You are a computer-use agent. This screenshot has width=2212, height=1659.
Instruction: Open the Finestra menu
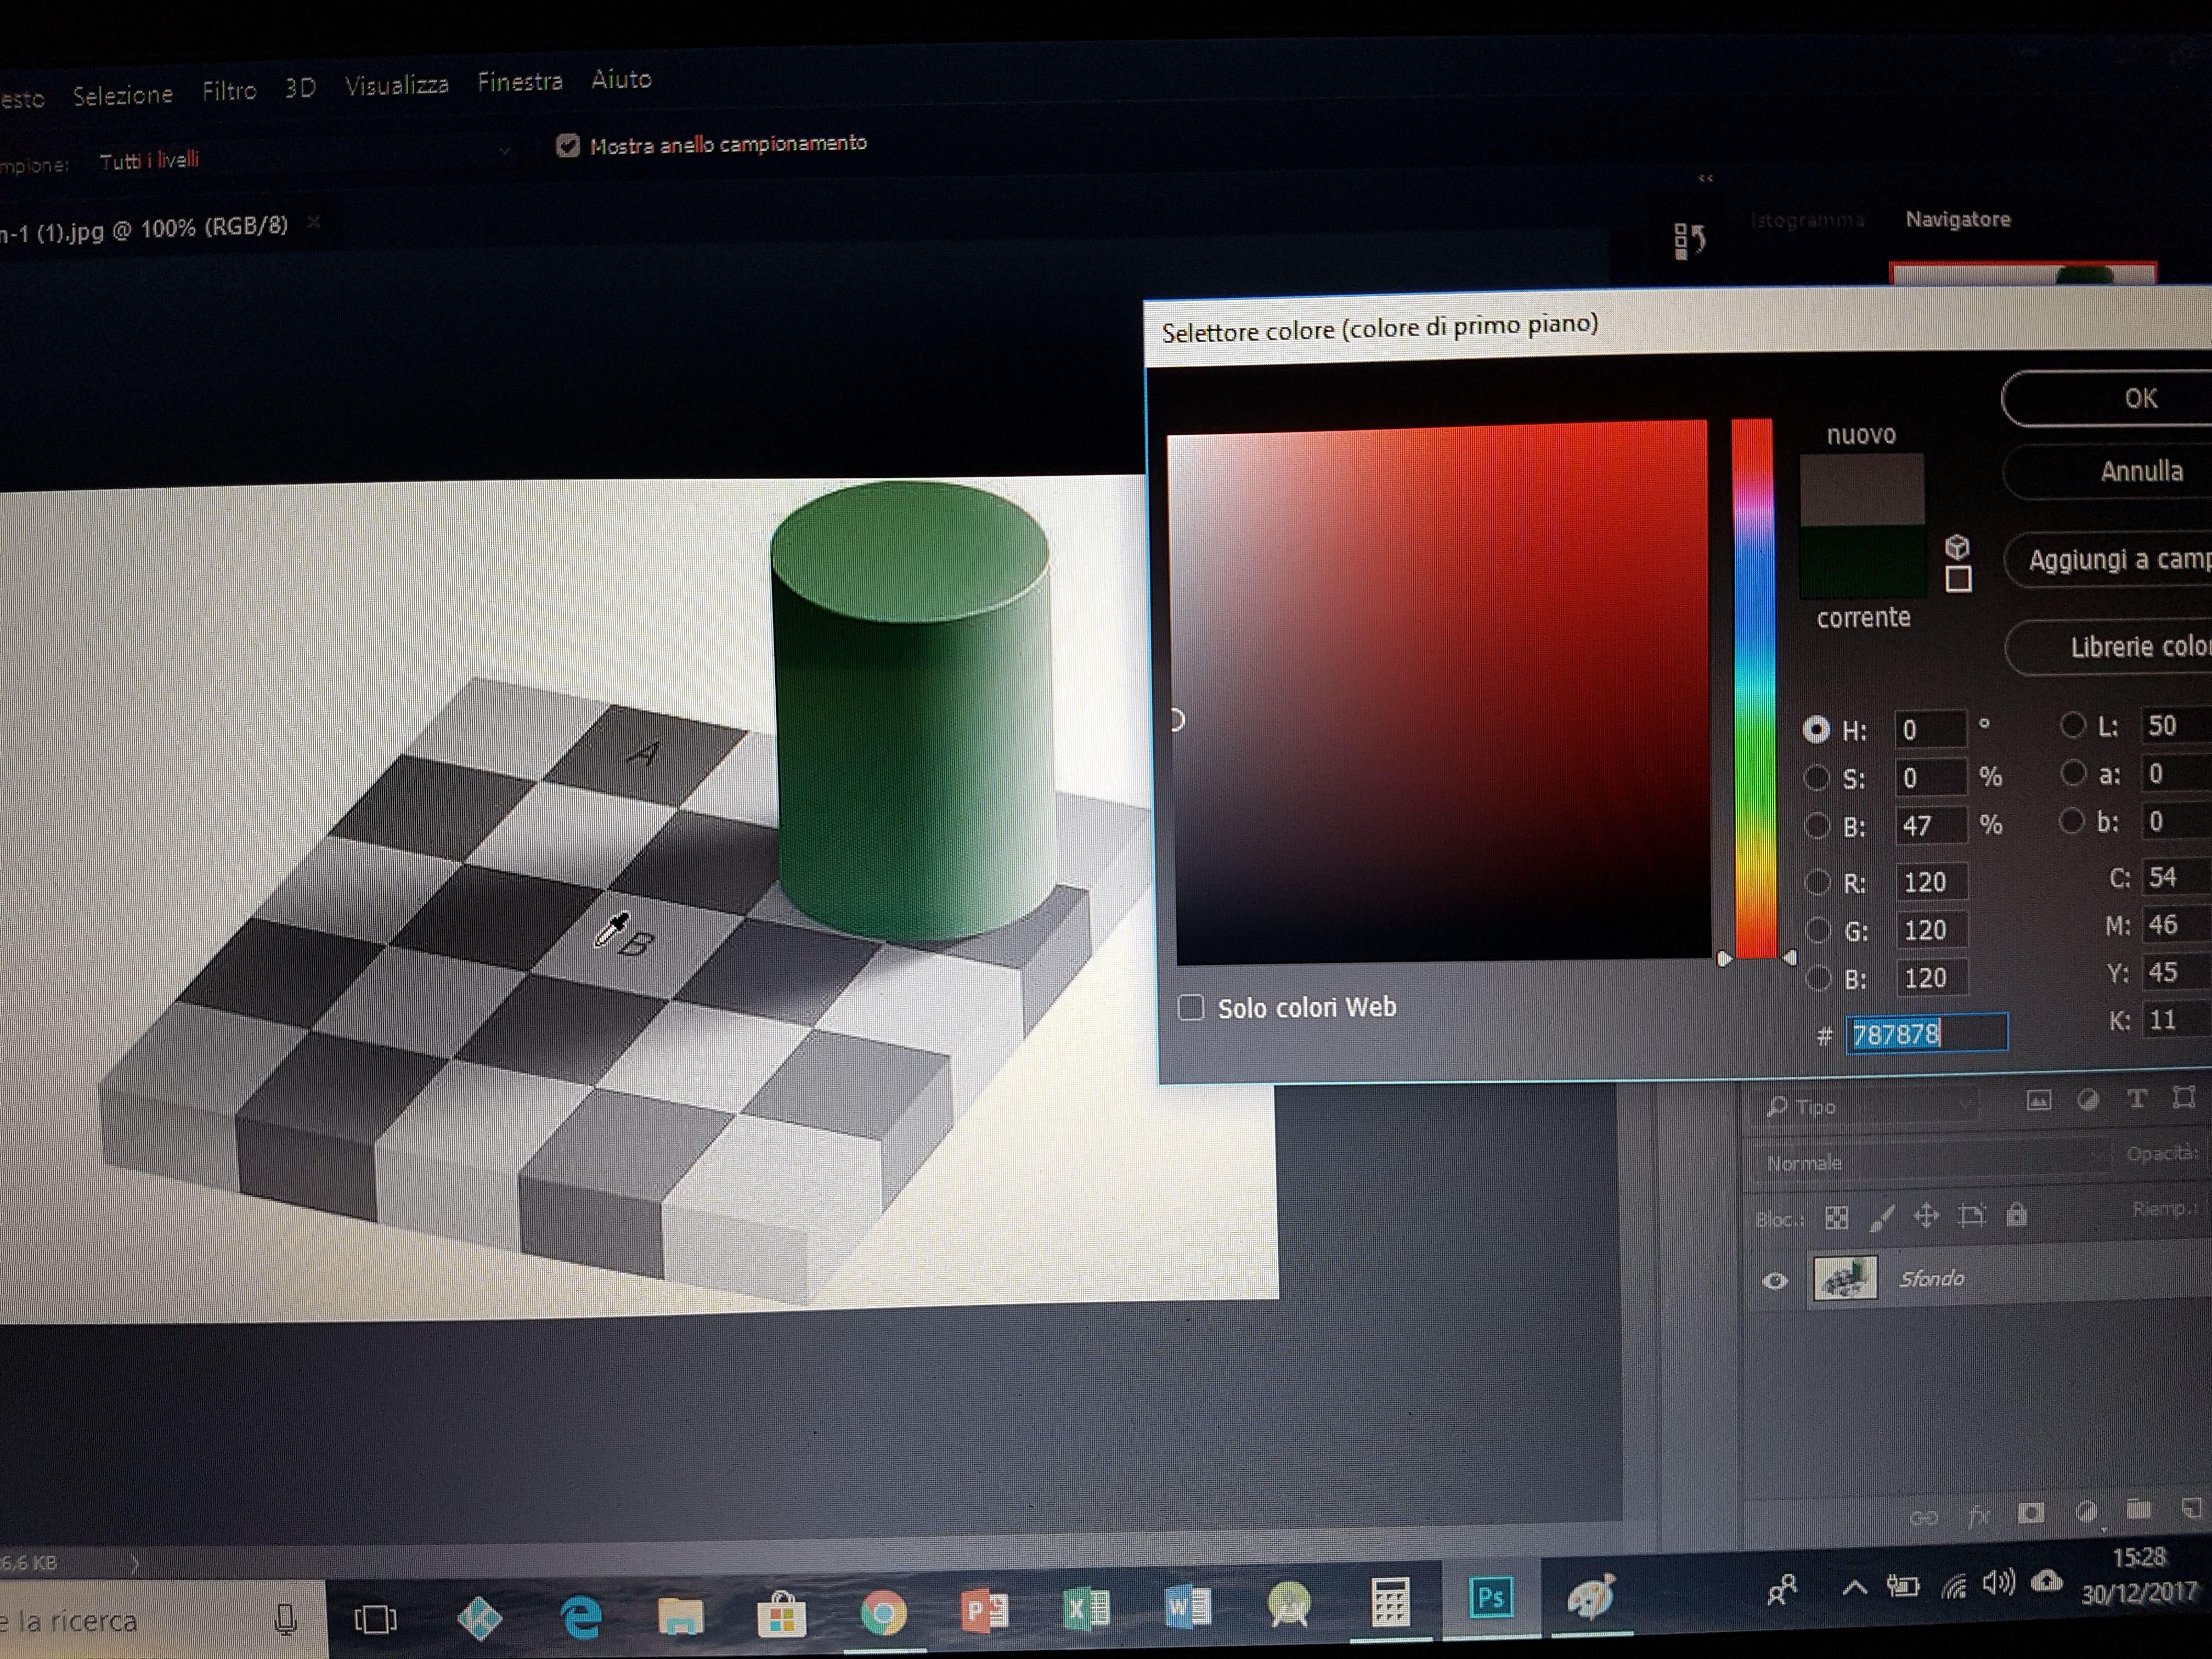click(520, 81)
